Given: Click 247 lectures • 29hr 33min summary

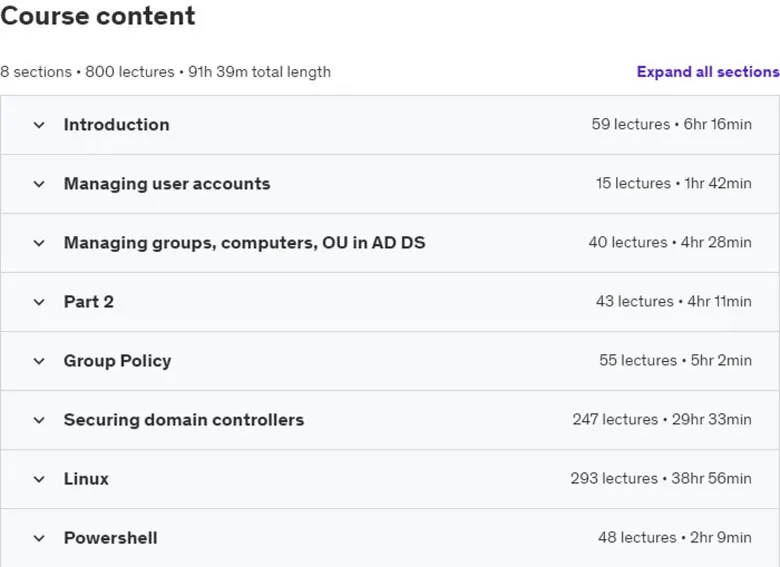Looking at the screenshot, I should (x=662, y=419).
